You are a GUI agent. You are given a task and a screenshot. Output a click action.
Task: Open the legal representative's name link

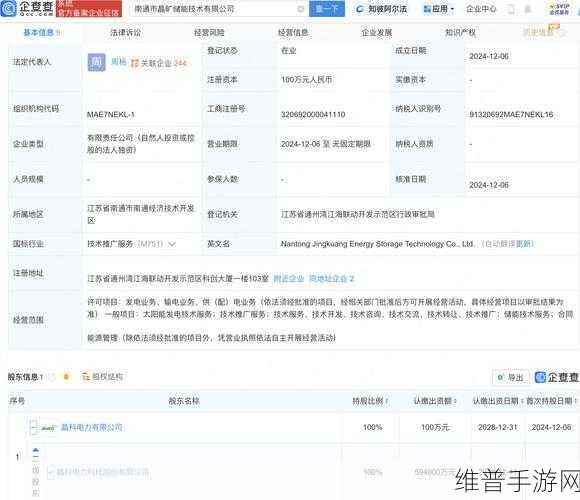[119, 62]
